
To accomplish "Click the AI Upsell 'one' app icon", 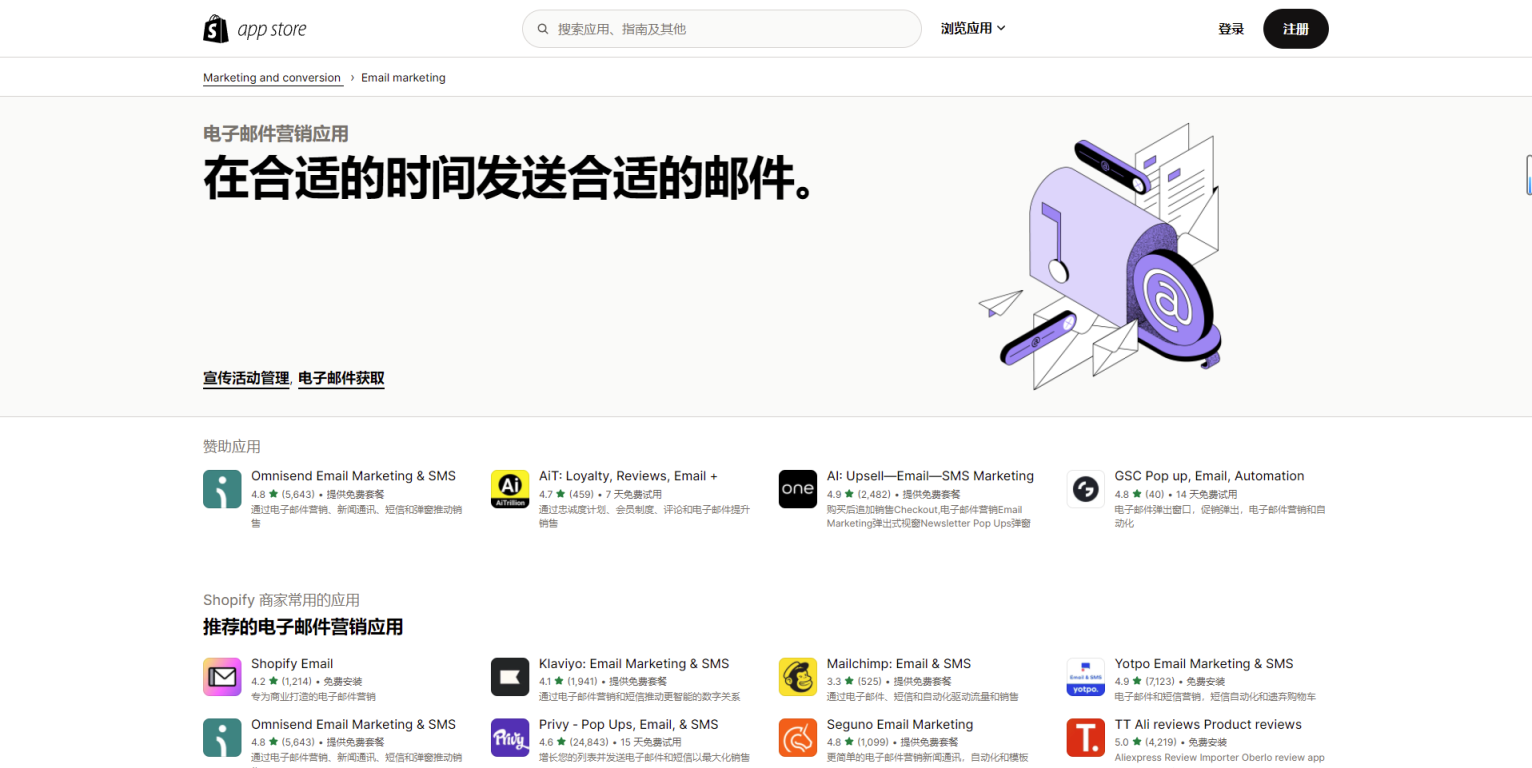I will pyautogui.click(x=797, y=489).
